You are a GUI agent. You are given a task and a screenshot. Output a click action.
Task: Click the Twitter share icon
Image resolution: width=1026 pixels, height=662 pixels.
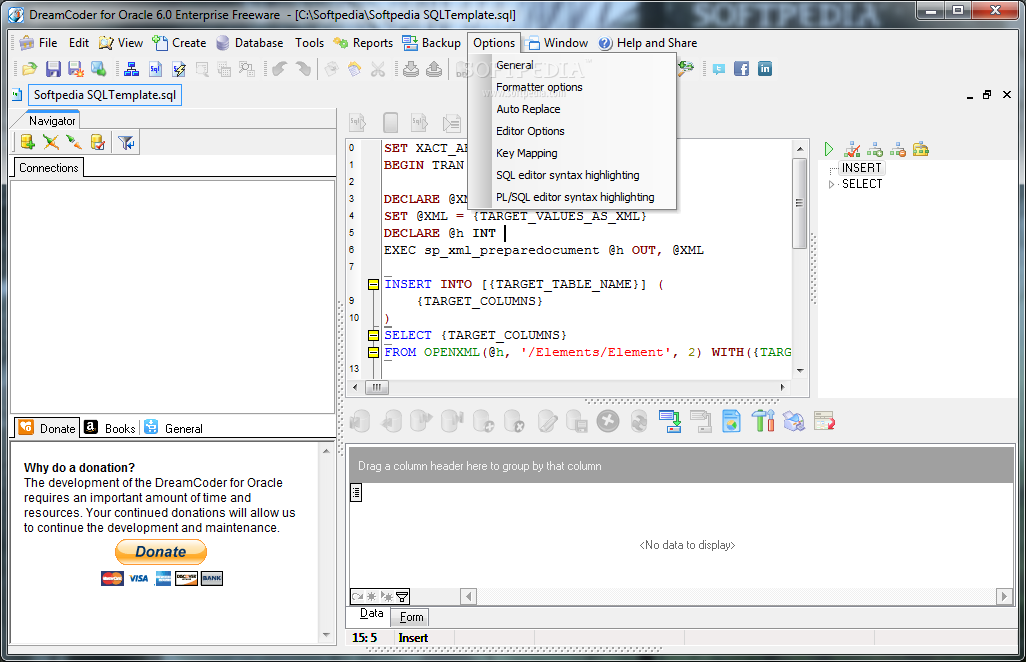pos(718,69)
